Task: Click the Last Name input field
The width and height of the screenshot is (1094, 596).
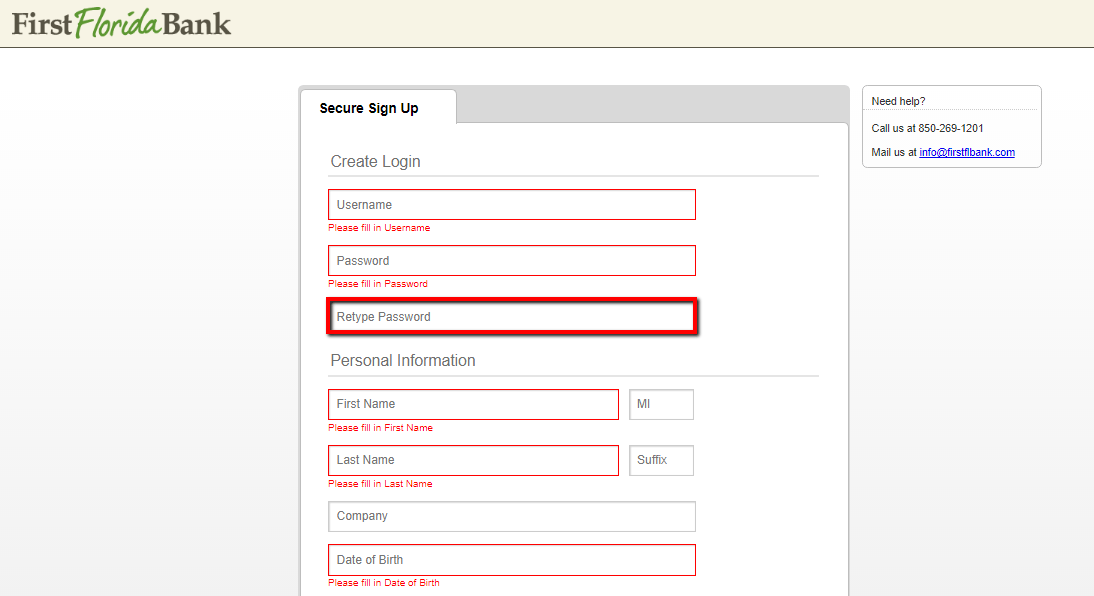Action: (472, 460)
